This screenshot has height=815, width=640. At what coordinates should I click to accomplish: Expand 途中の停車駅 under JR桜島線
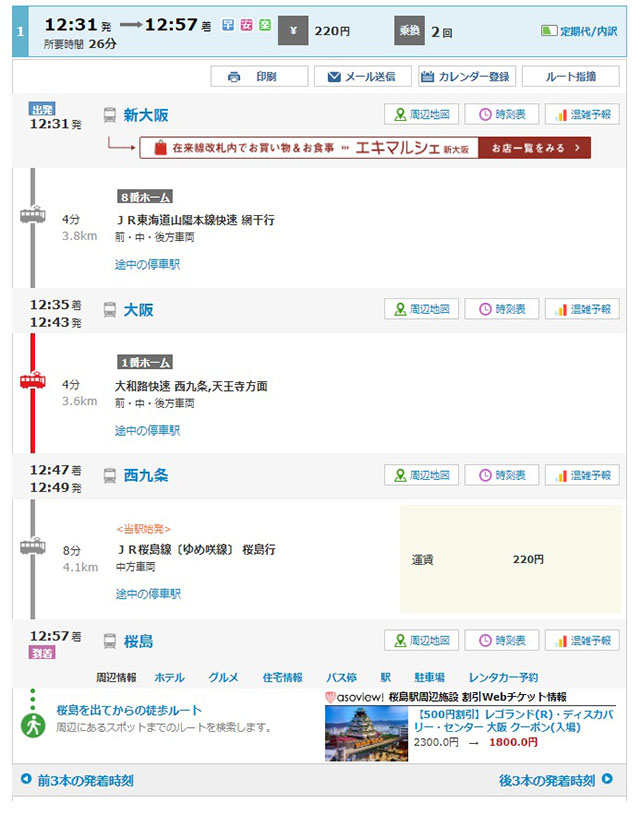tap(147, 594)
